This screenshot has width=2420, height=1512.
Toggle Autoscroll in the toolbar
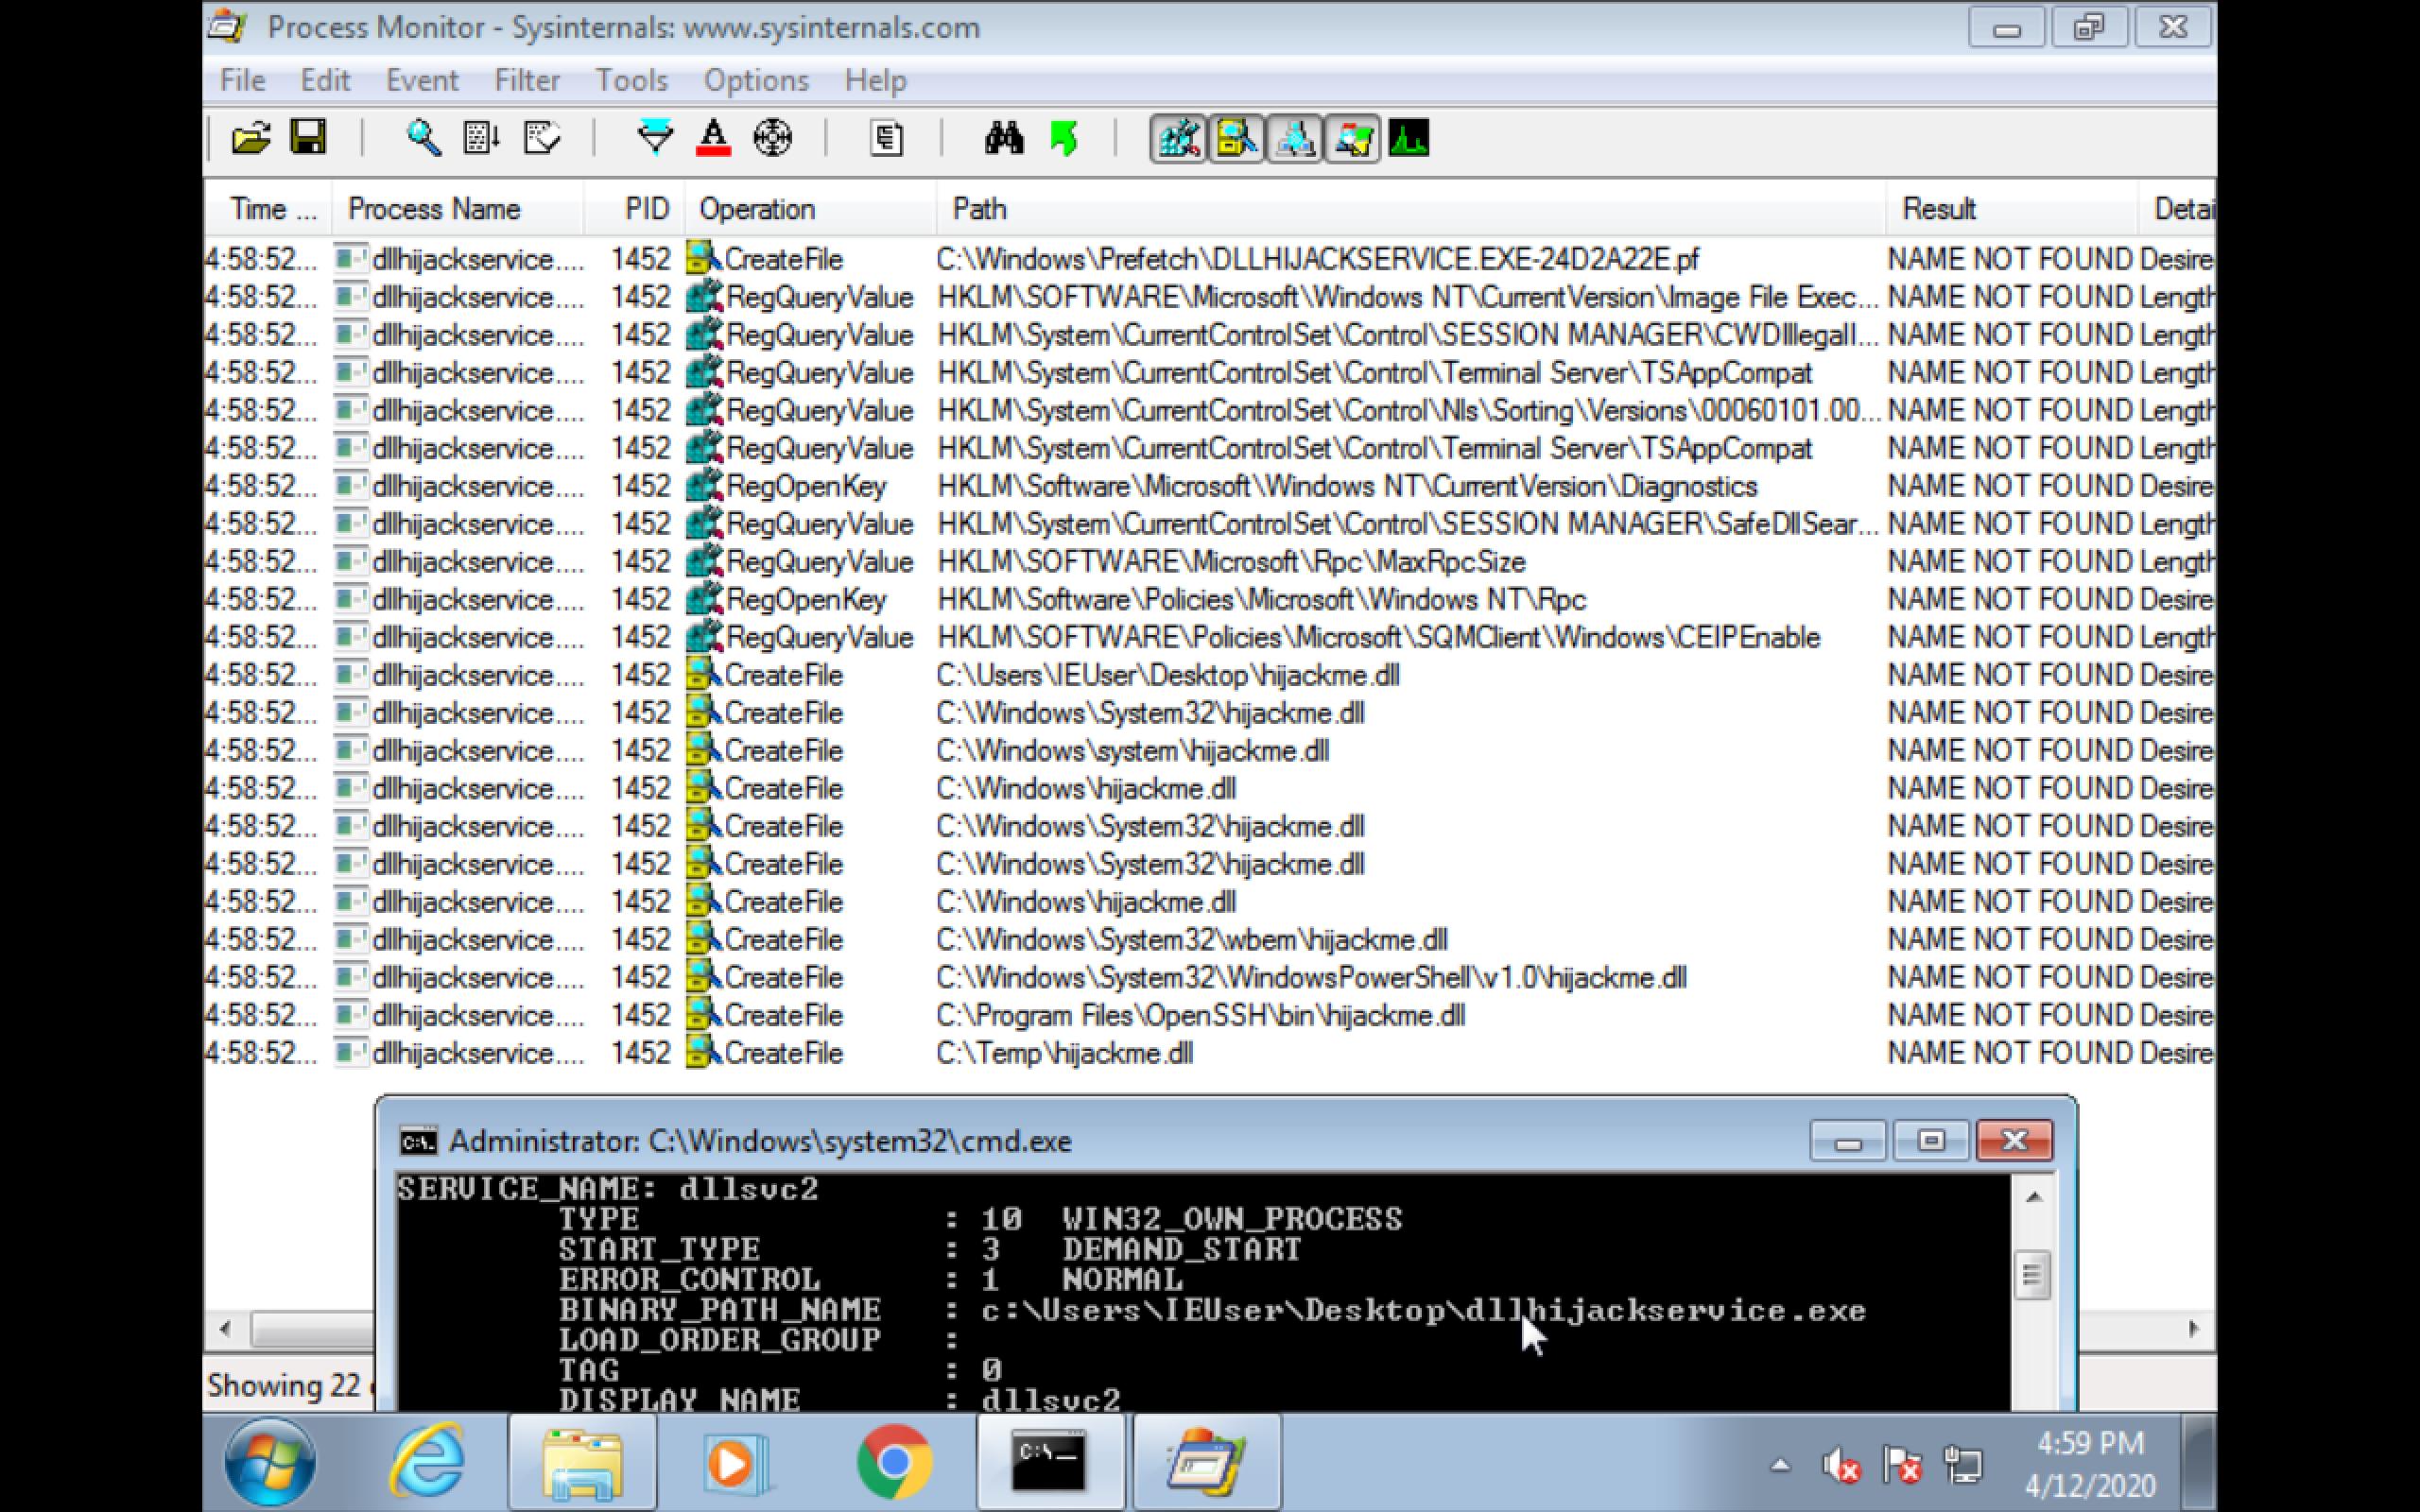point(481,138)
